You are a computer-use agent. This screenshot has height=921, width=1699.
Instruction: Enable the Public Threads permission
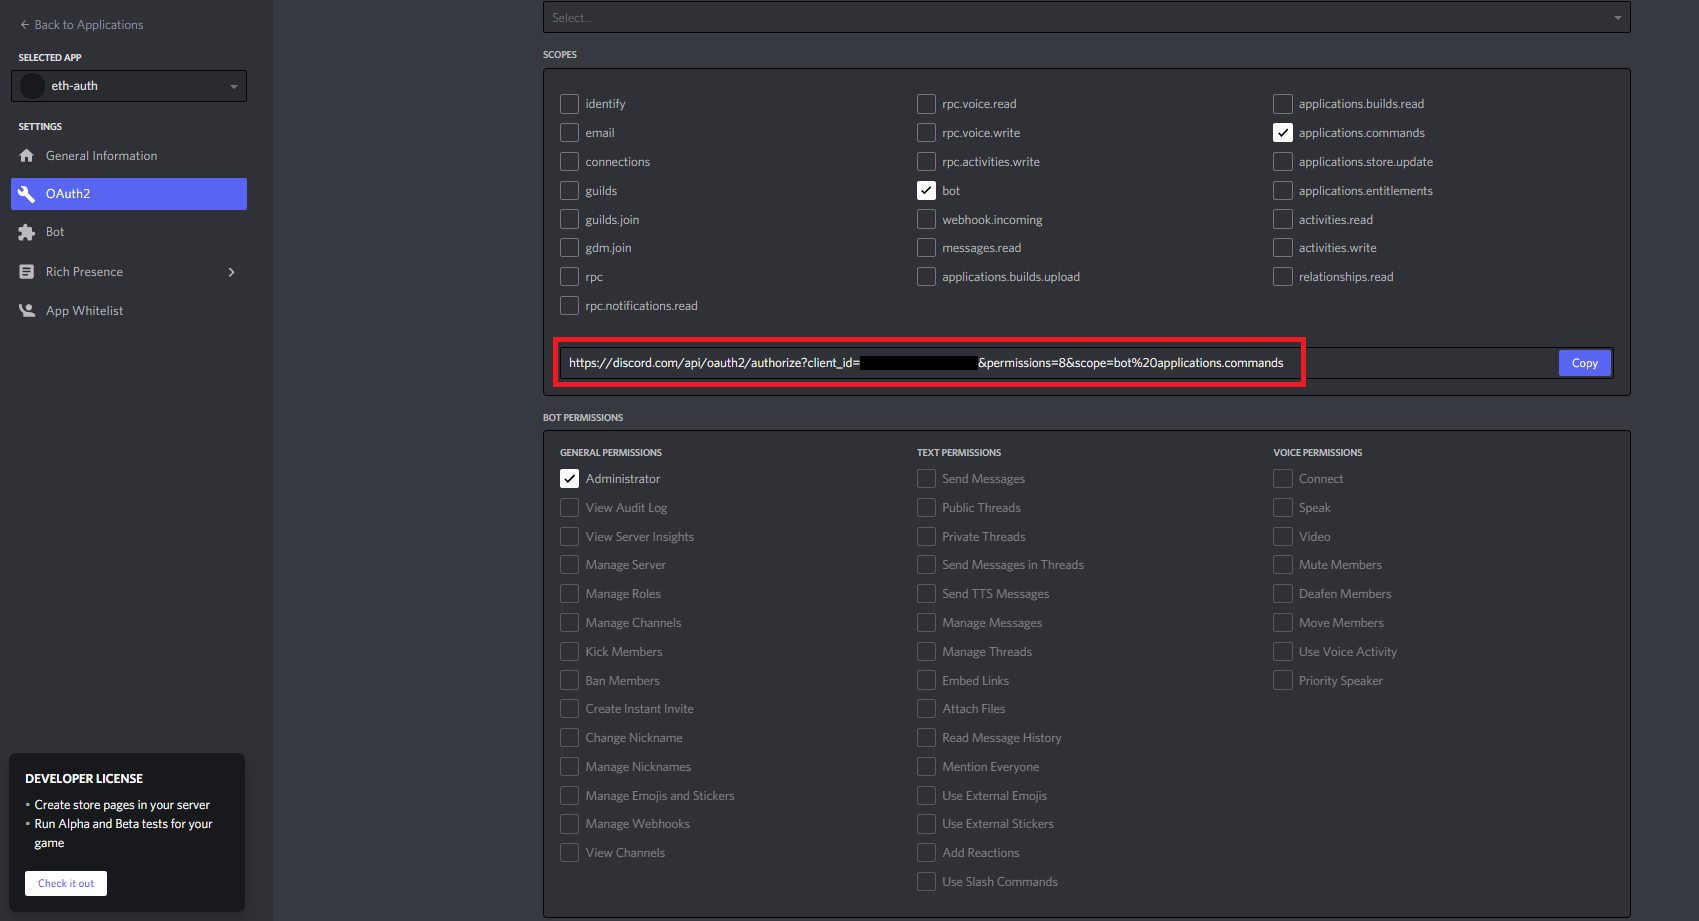point(926,508)
